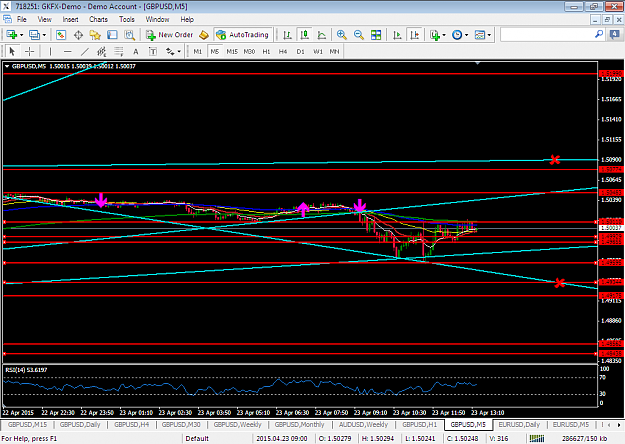The height and width of the screenshot is (444, 625).
Task: Click the connection status 286627/150 kb
Action: coord(584,438)
